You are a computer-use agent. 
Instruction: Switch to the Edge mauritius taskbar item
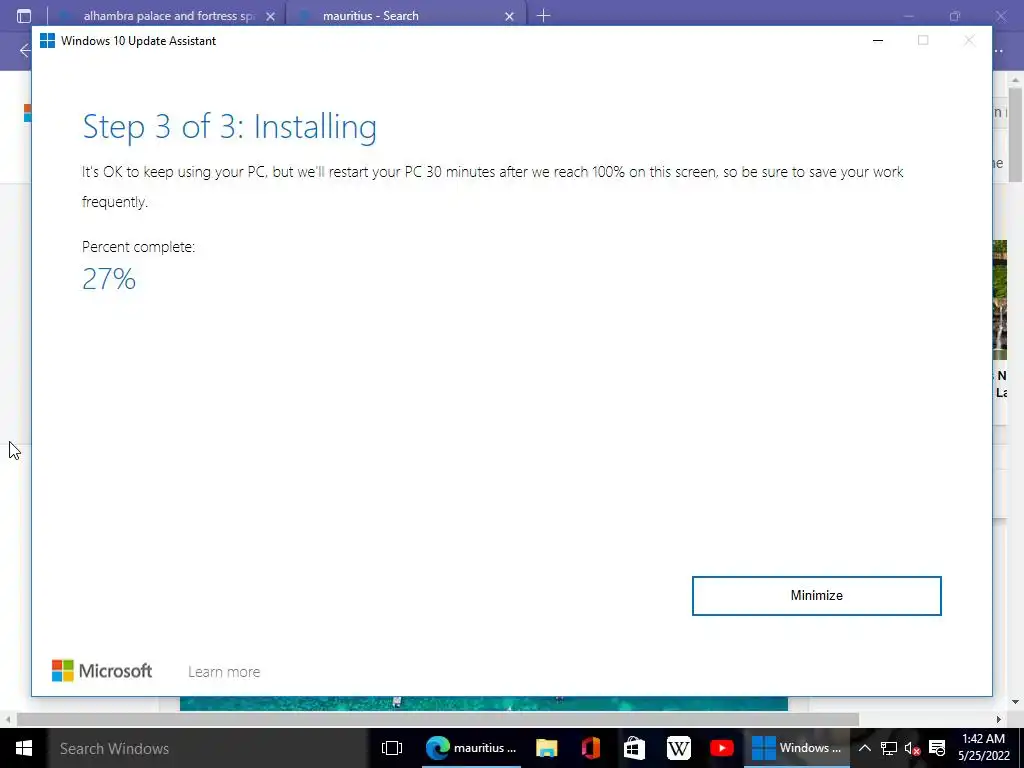point(470,748)
